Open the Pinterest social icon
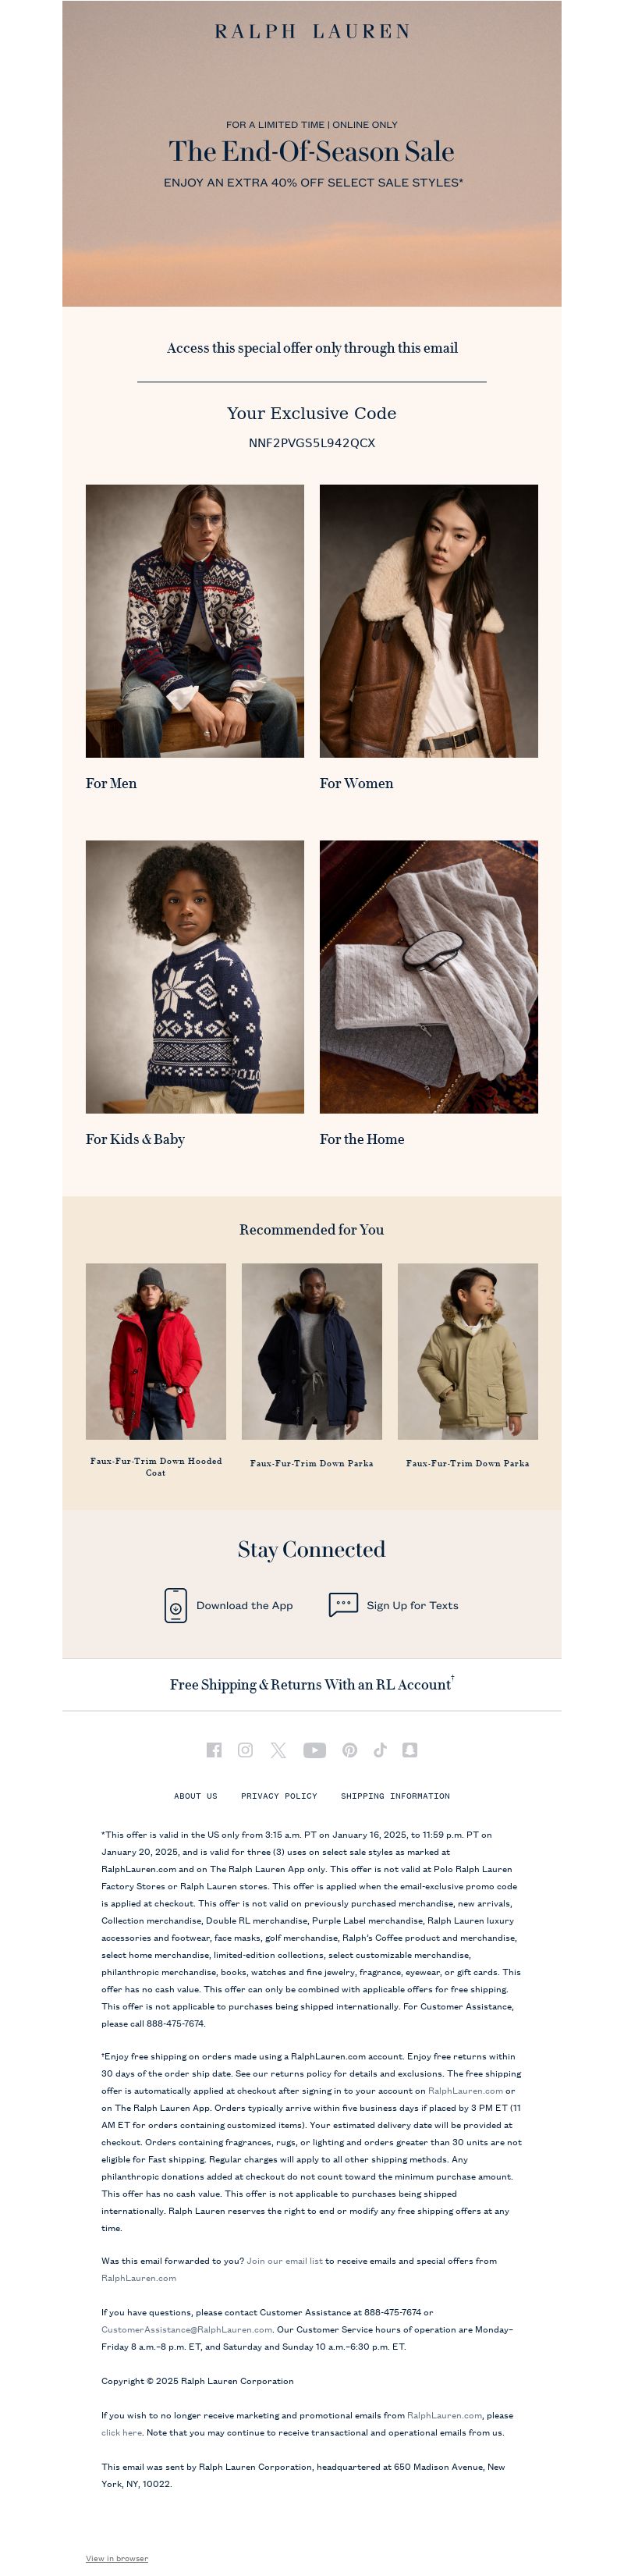 click(x=350, y=1749)
